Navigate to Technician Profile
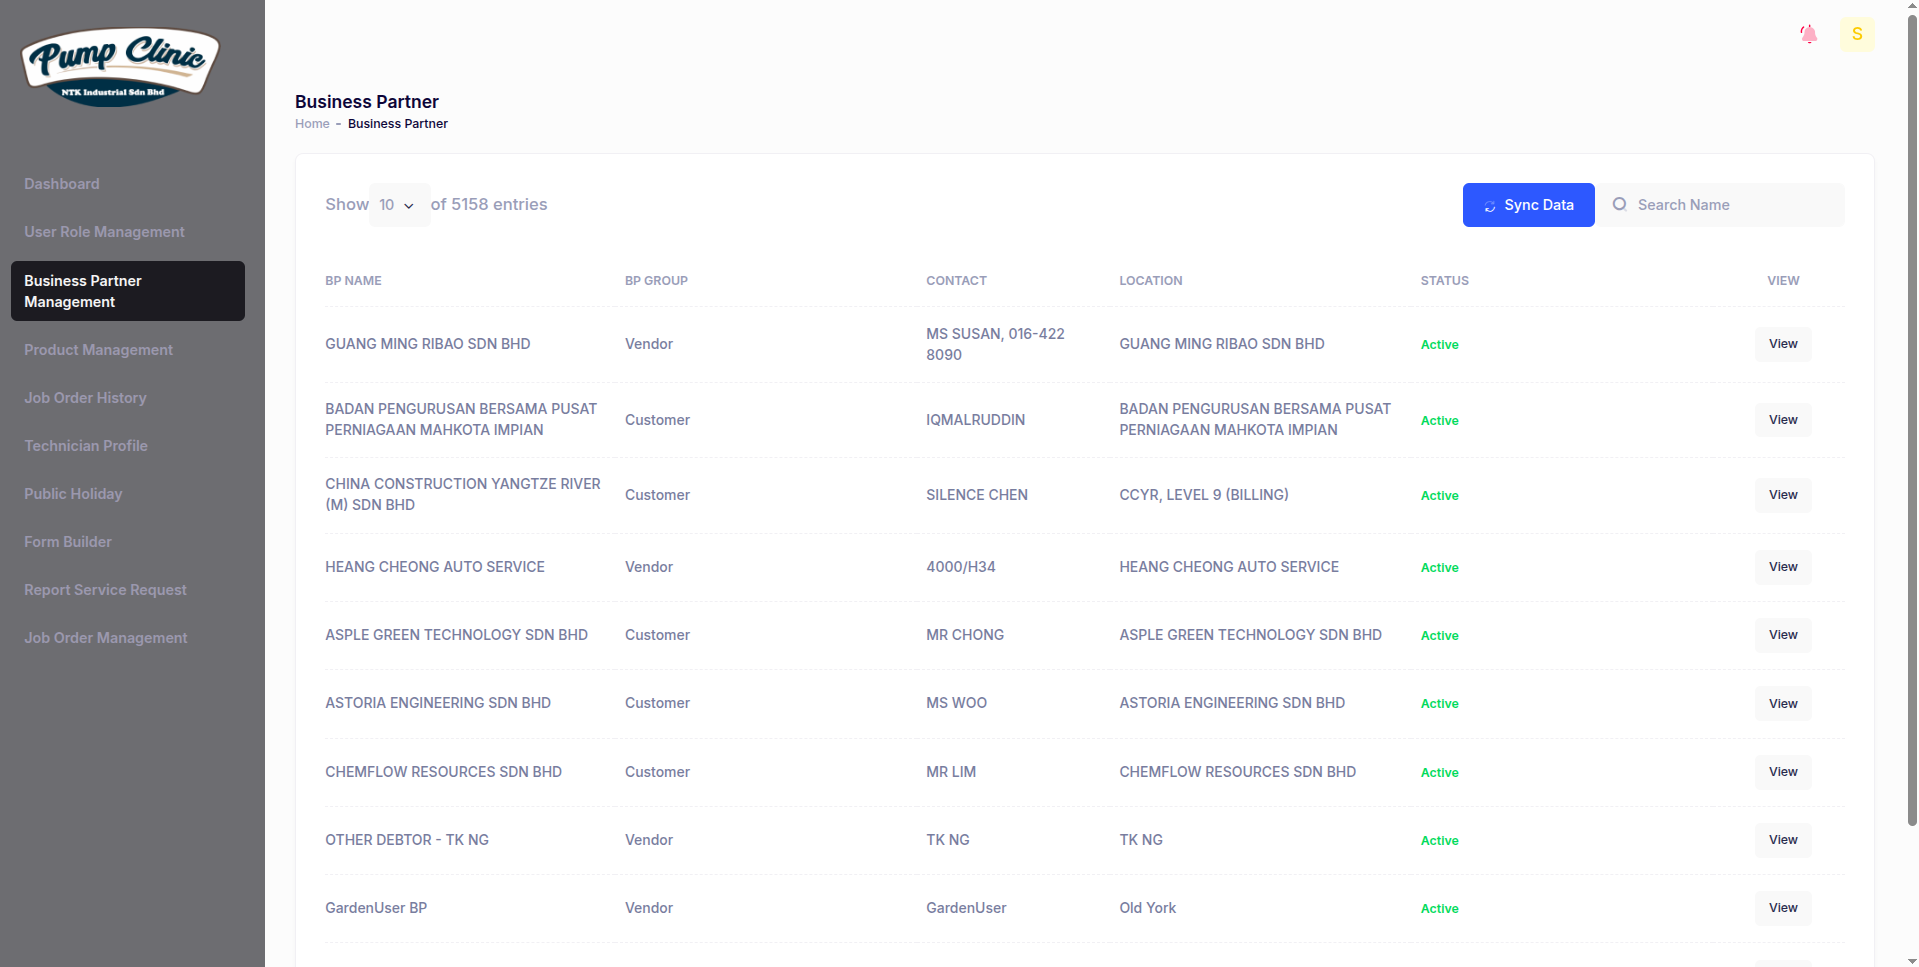This screenshot has width=1919, height=967. click(x=86, y=446)
